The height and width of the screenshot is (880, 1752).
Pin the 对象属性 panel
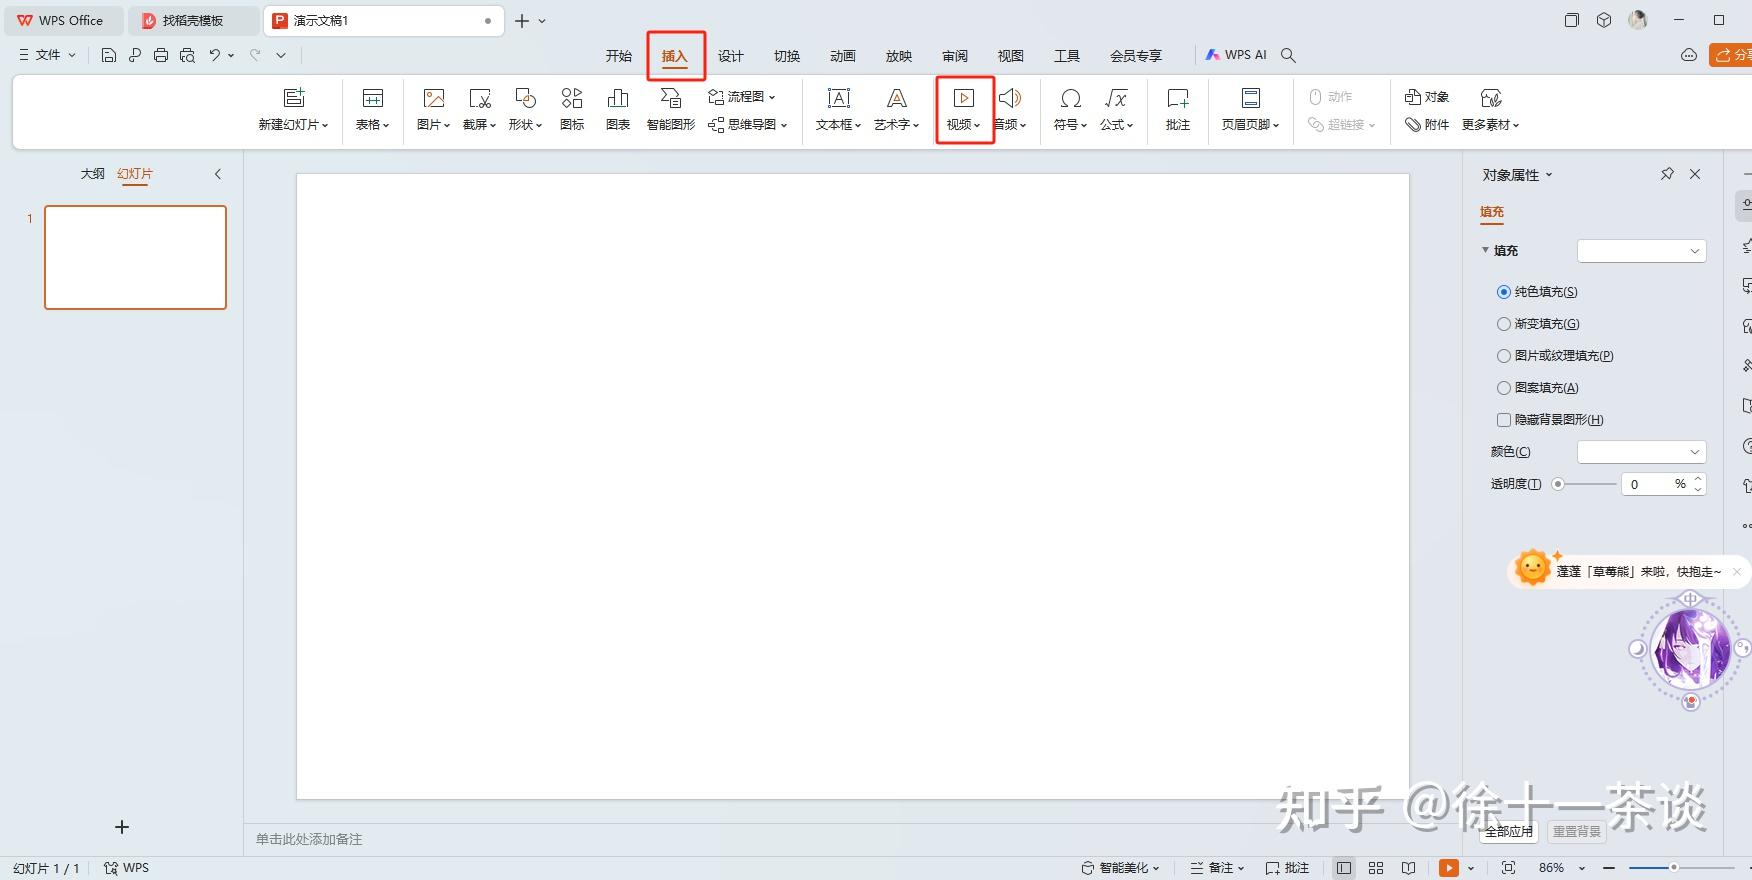[x=1667, y=174]
